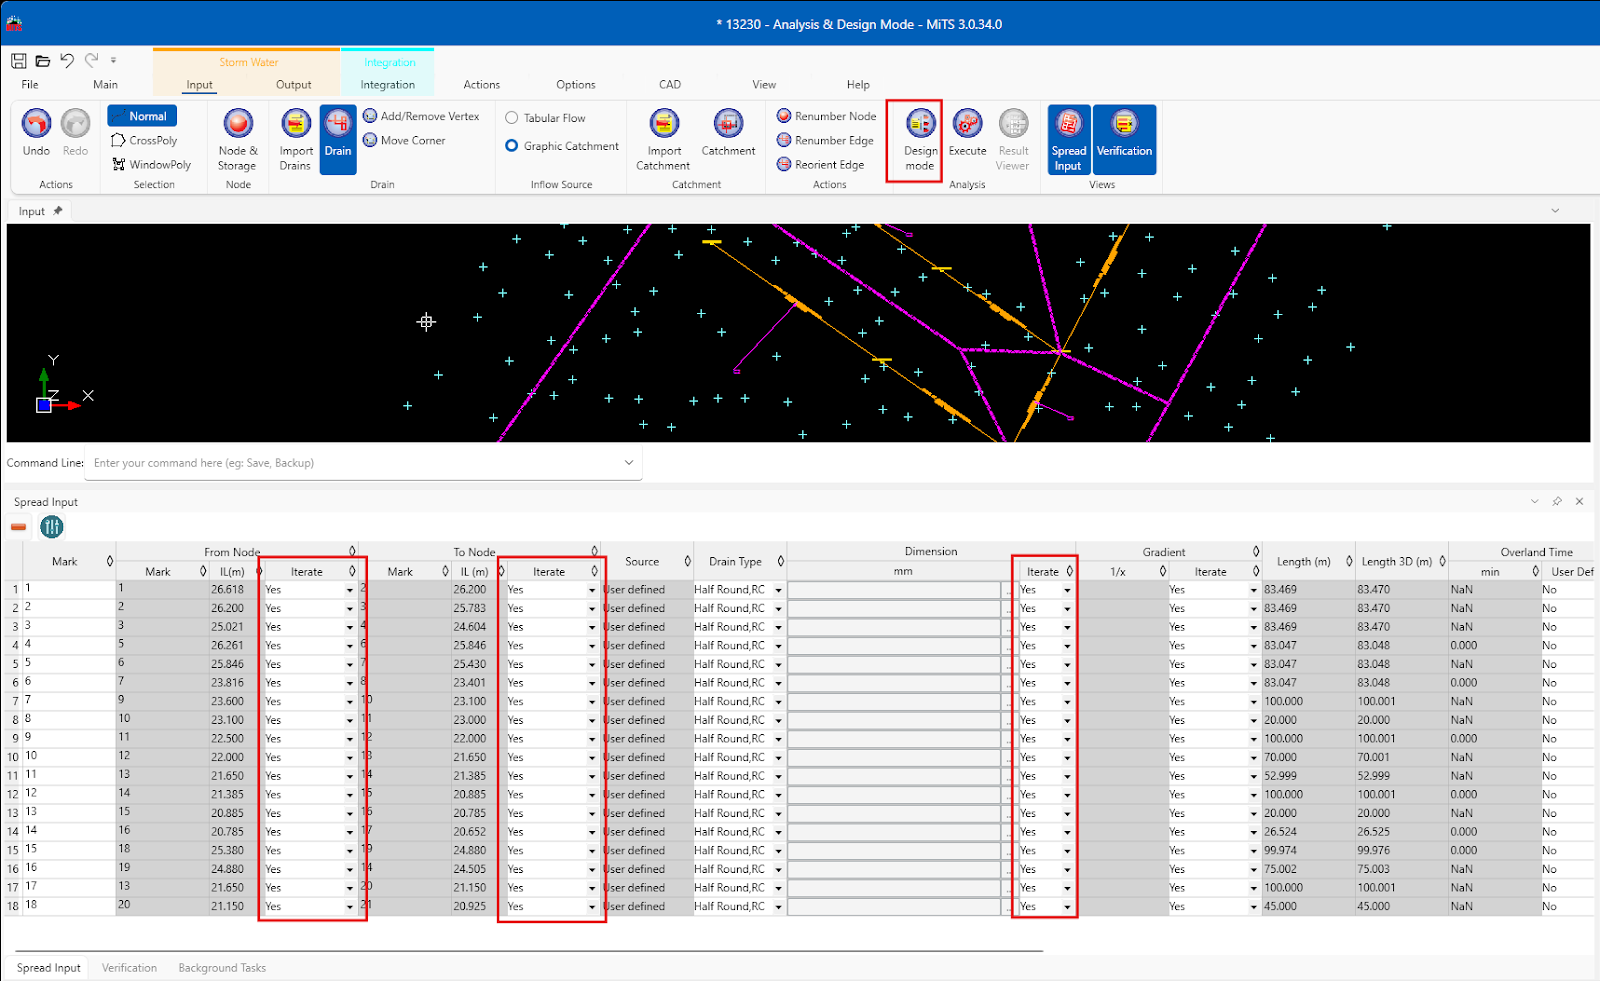Screen dimensions: 1600x981
Task: Switch to bottom Verification tab
Action: coord(129,968)
